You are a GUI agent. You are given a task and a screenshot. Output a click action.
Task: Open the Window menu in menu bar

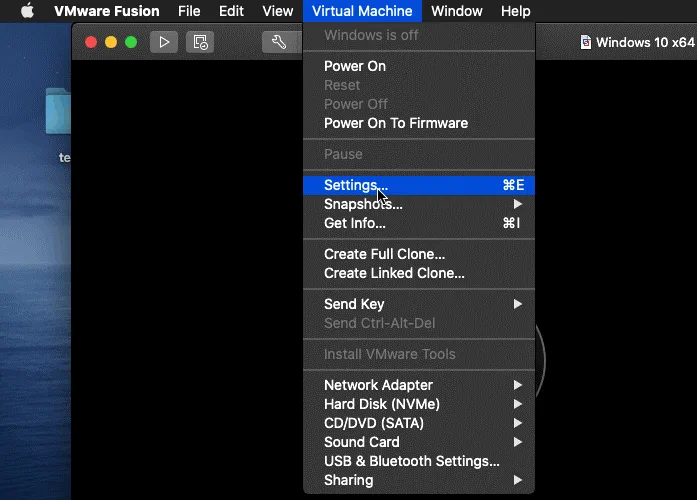tap(456, 11)
